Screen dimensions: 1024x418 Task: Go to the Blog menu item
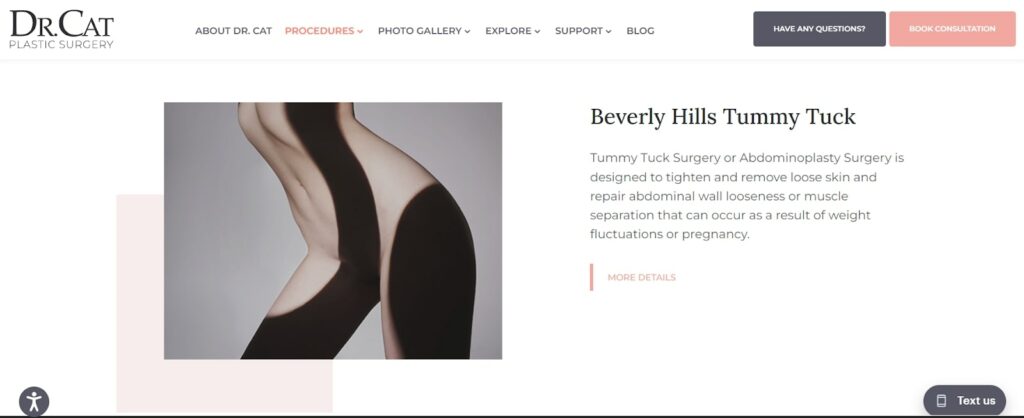[x=640, y=31]
